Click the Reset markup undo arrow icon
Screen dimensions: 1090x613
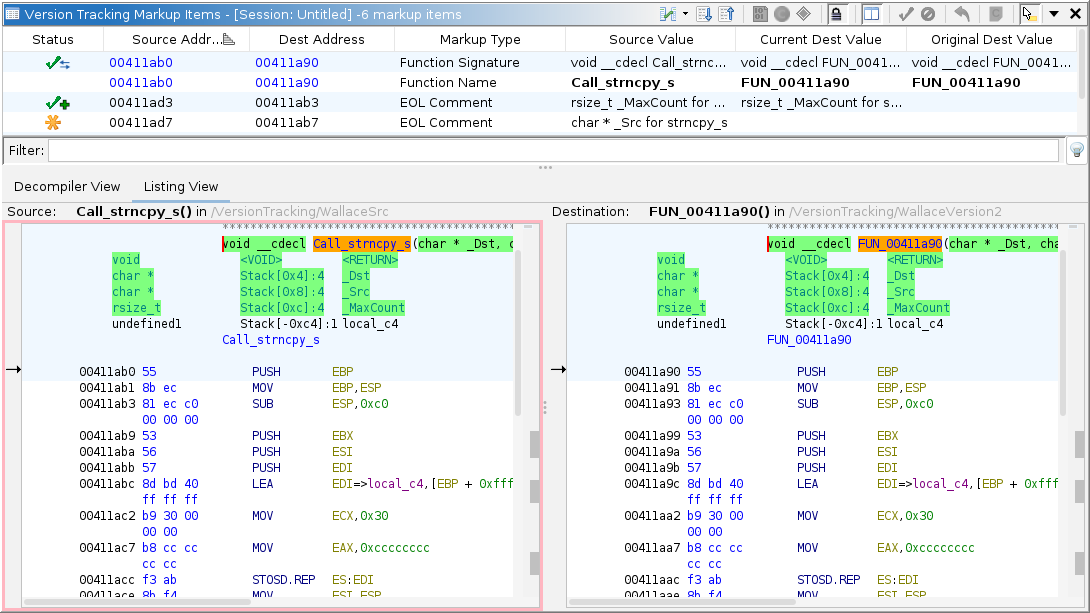(962, 14)
